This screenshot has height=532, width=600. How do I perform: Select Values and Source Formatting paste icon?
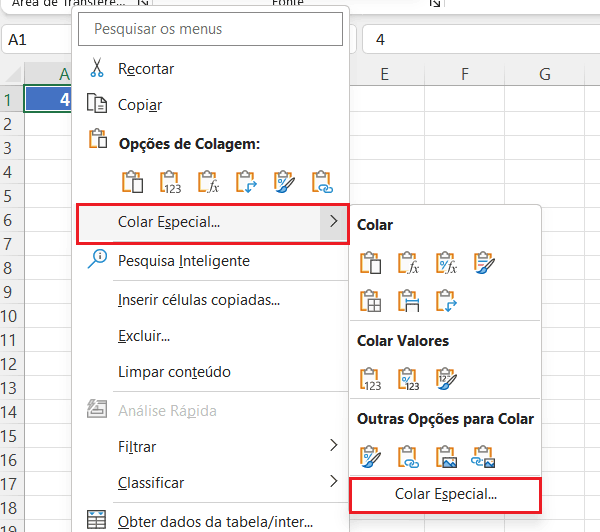click(446, 379)
